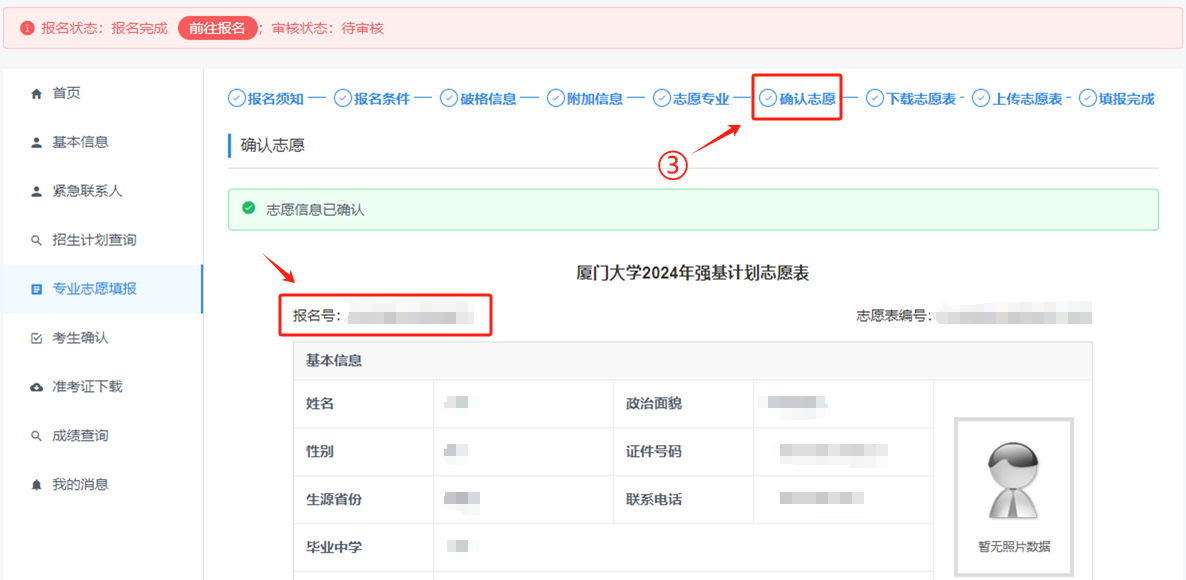Click the person icon beside 基本信息
Viewport: 1186px width, 580px height.
37,143
